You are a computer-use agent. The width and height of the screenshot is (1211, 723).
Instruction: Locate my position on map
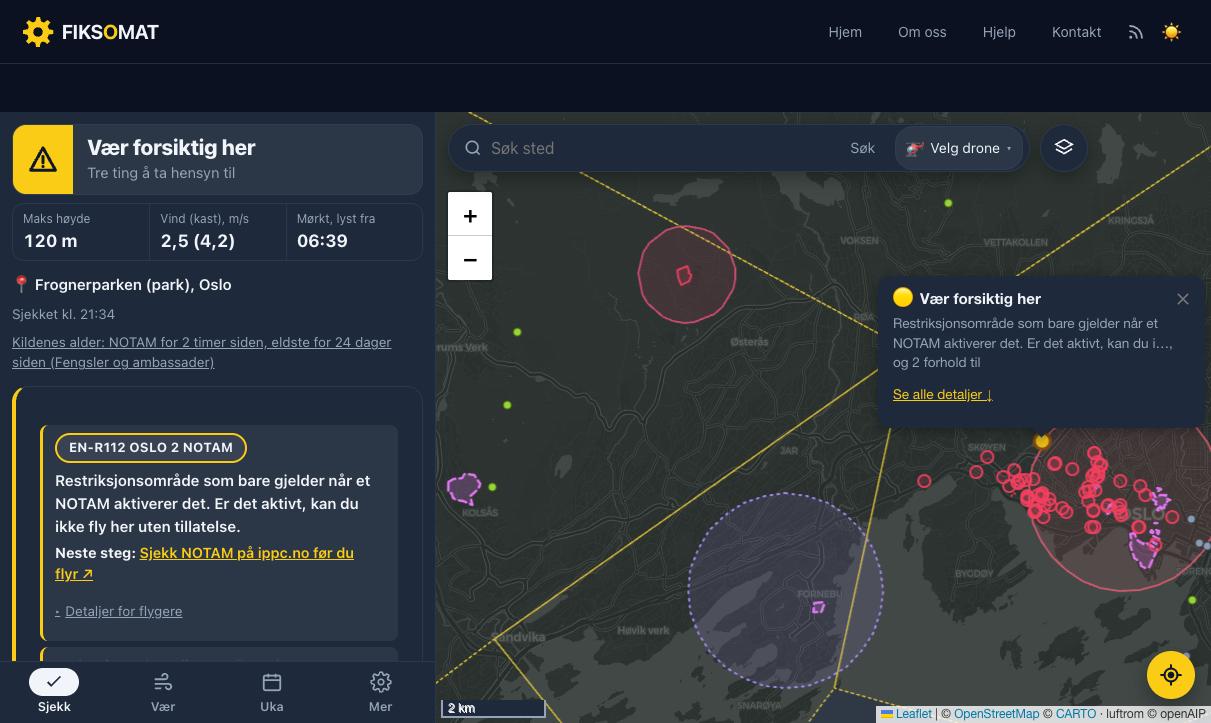point(1171,675)
